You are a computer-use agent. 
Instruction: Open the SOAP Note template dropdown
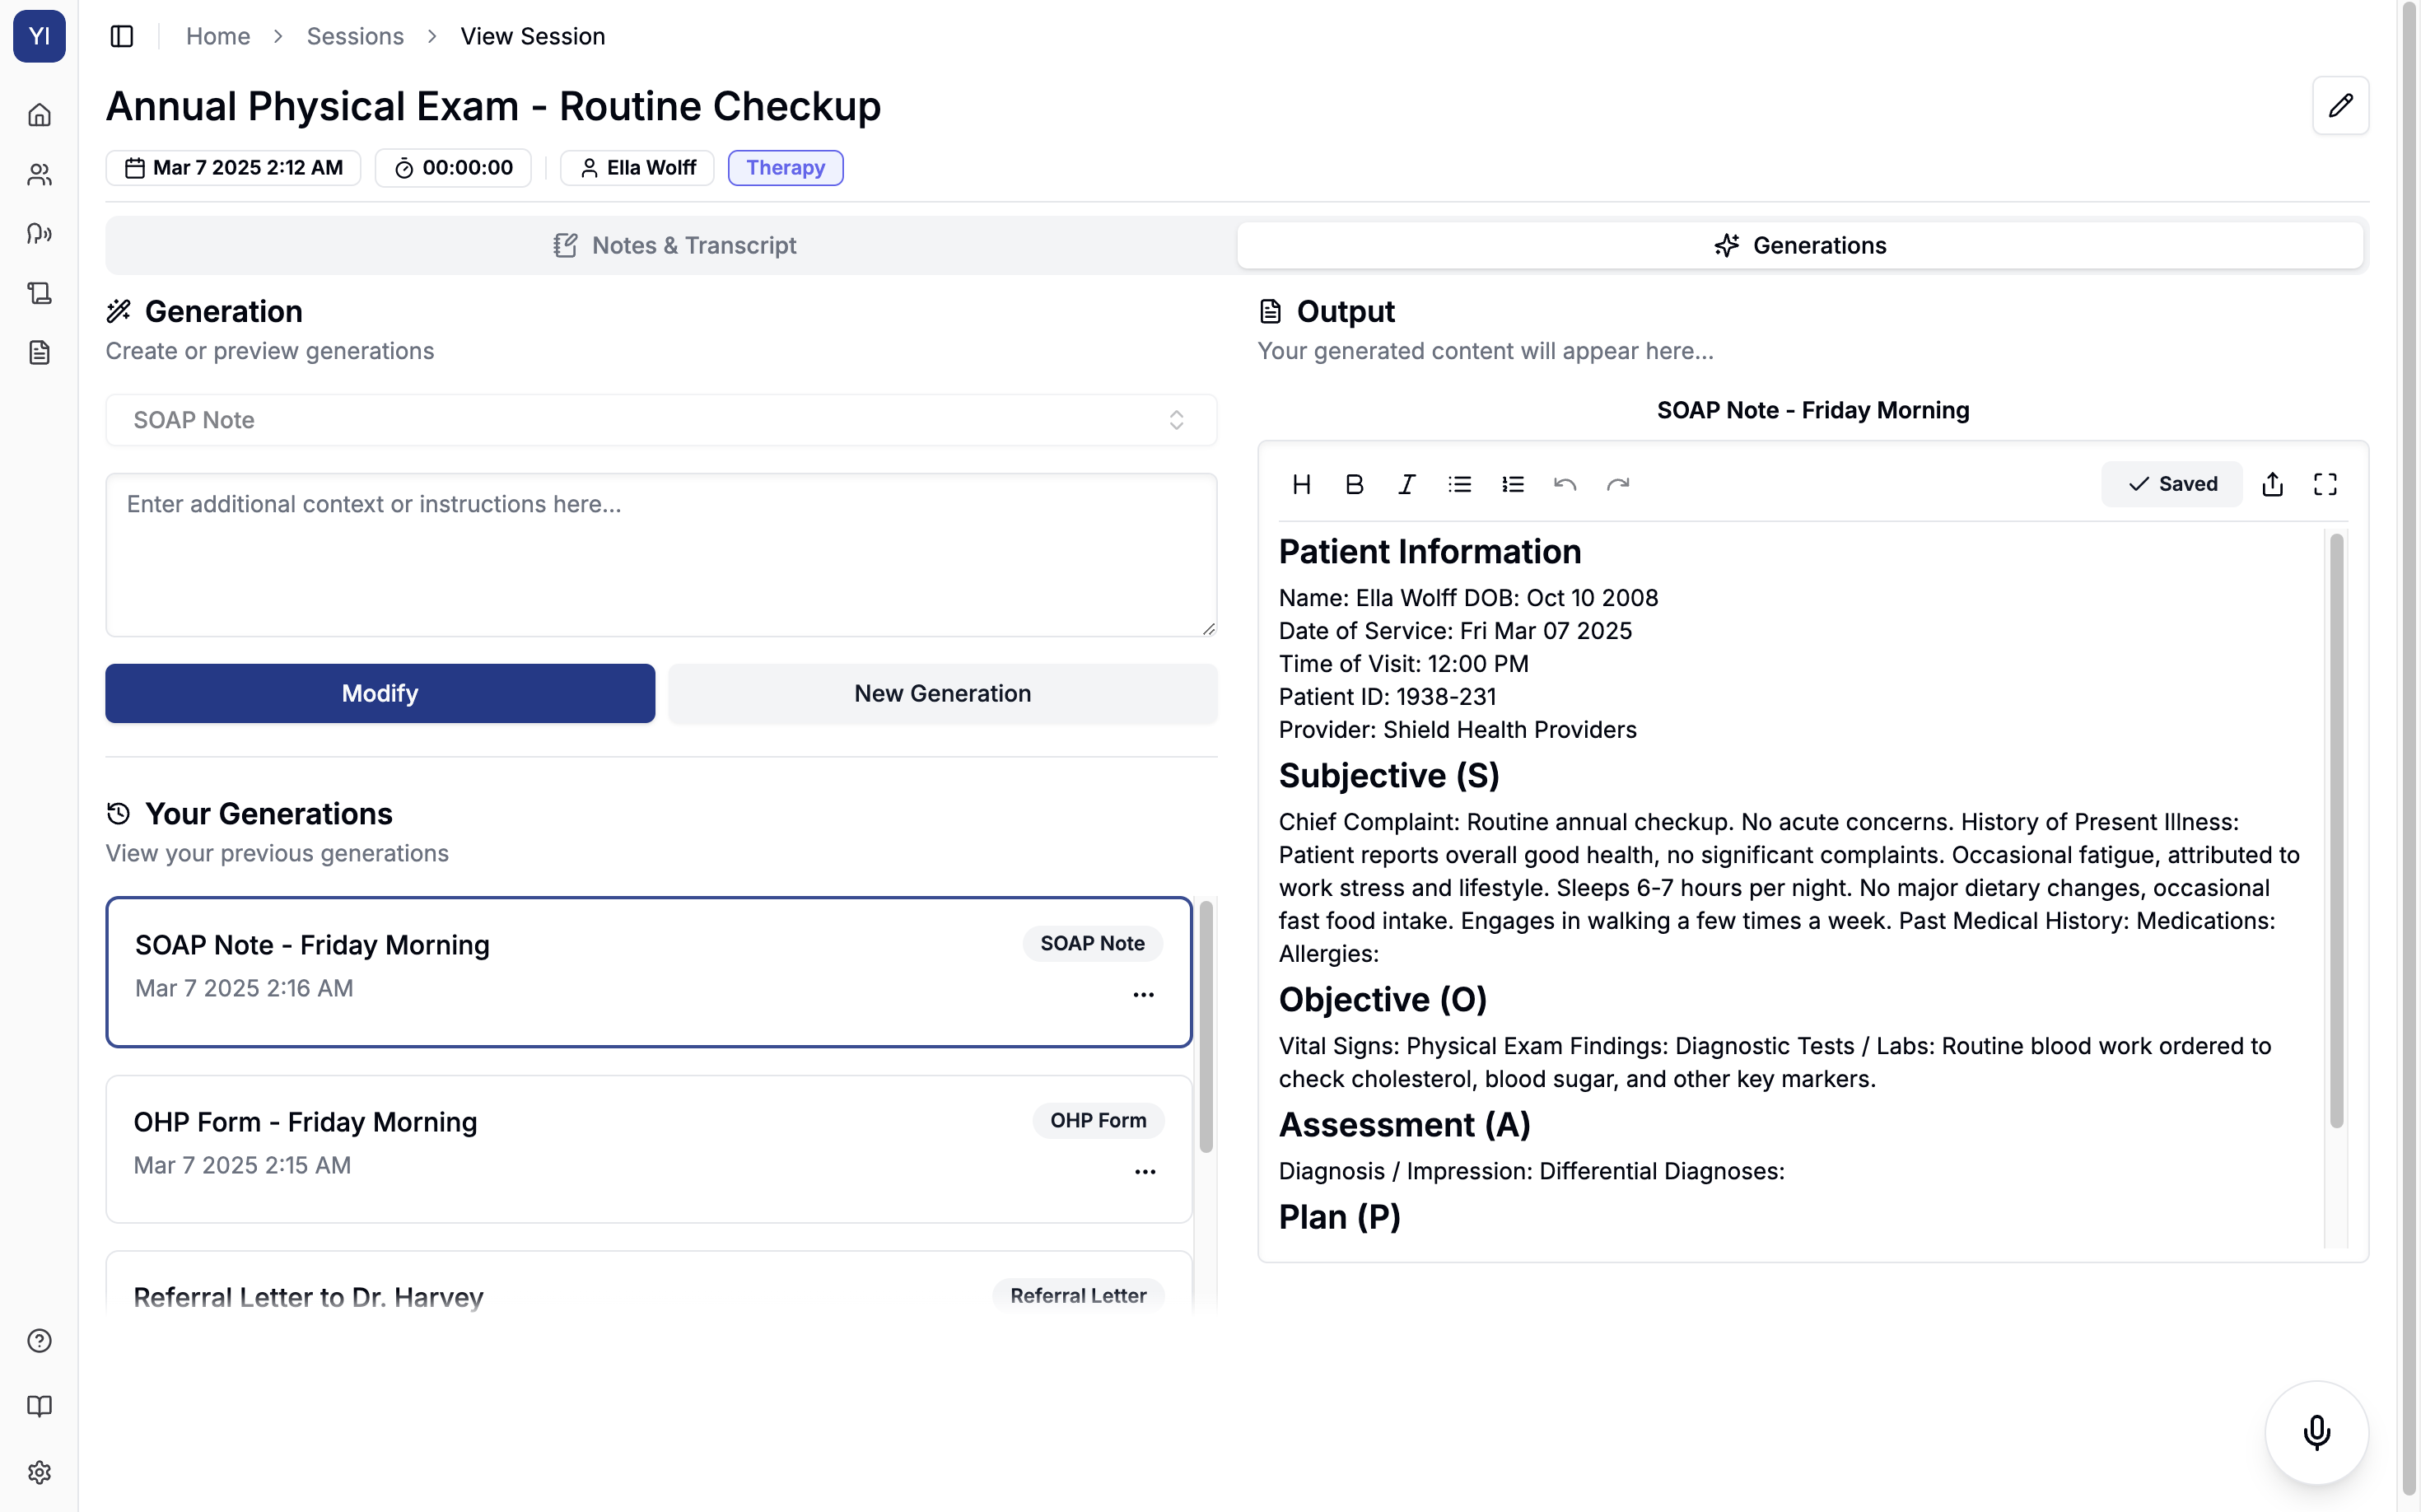click(x=660, y=420)
